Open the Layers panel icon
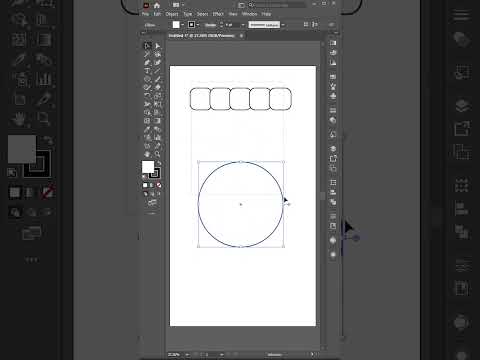 (x=333, y=149)
